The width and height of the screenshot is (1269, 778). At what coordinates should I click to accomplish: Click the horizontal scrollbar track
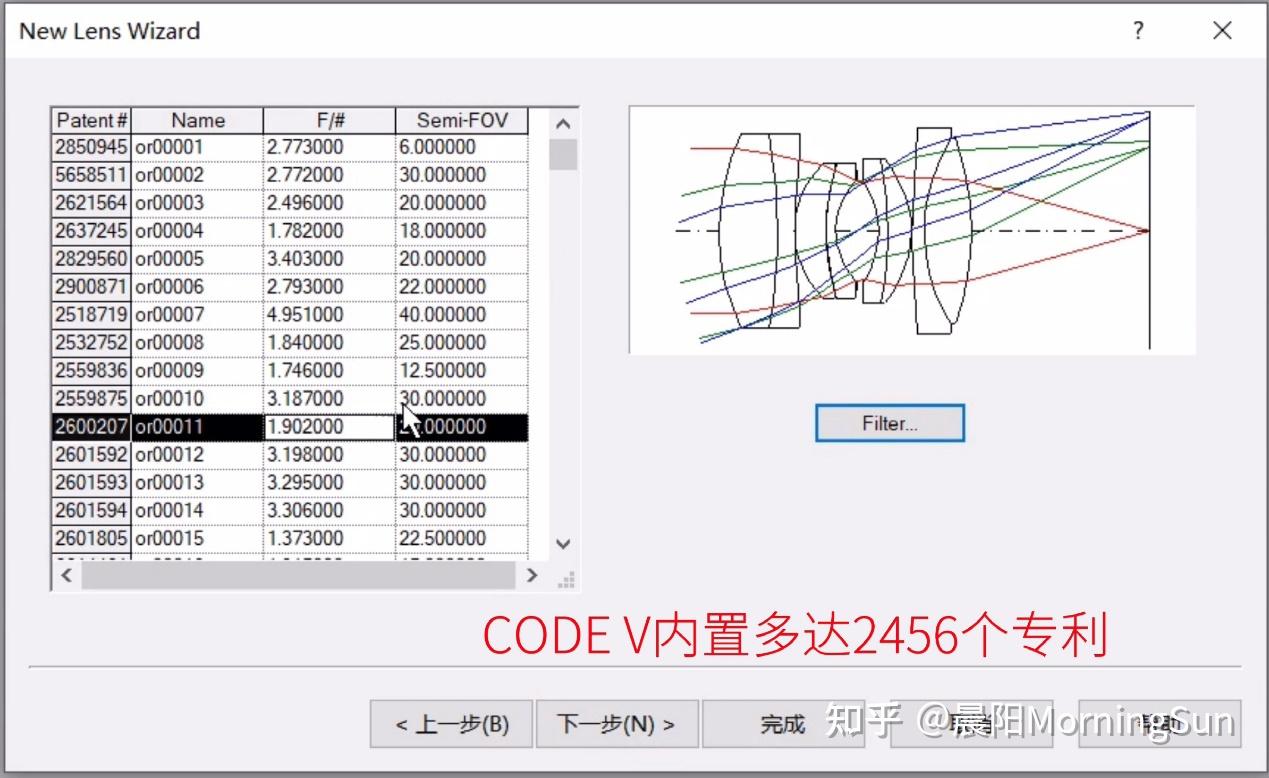click(x=300, y=576)
